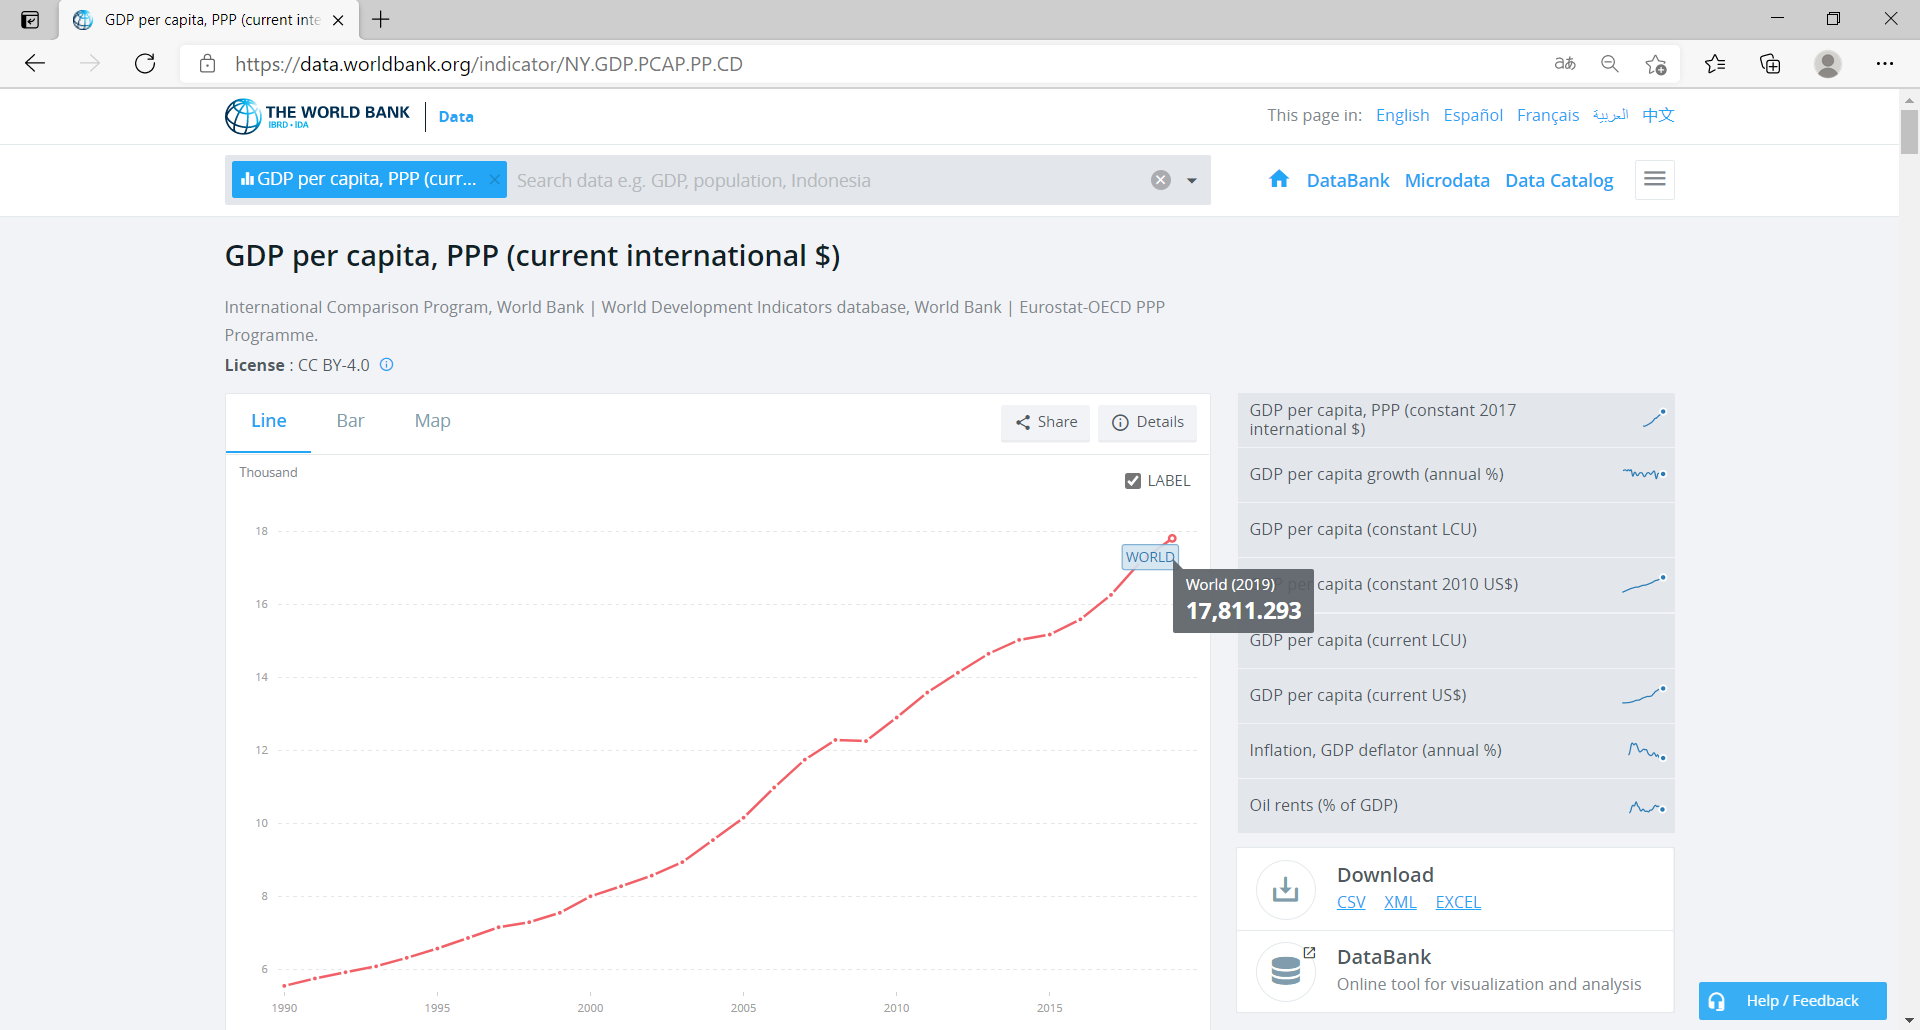Clear the search field with the X icon

coord(1160,180)
